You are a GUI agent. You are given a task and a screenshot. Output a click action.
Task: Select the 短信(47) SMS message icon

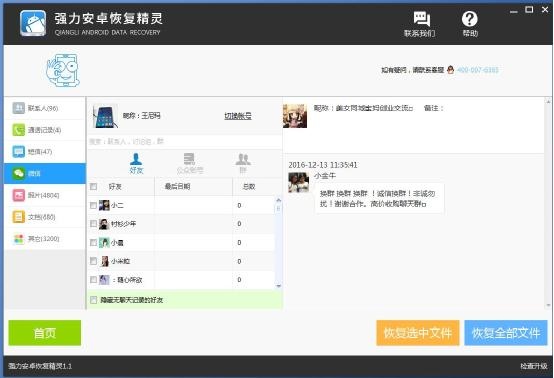tap(18, 152)
